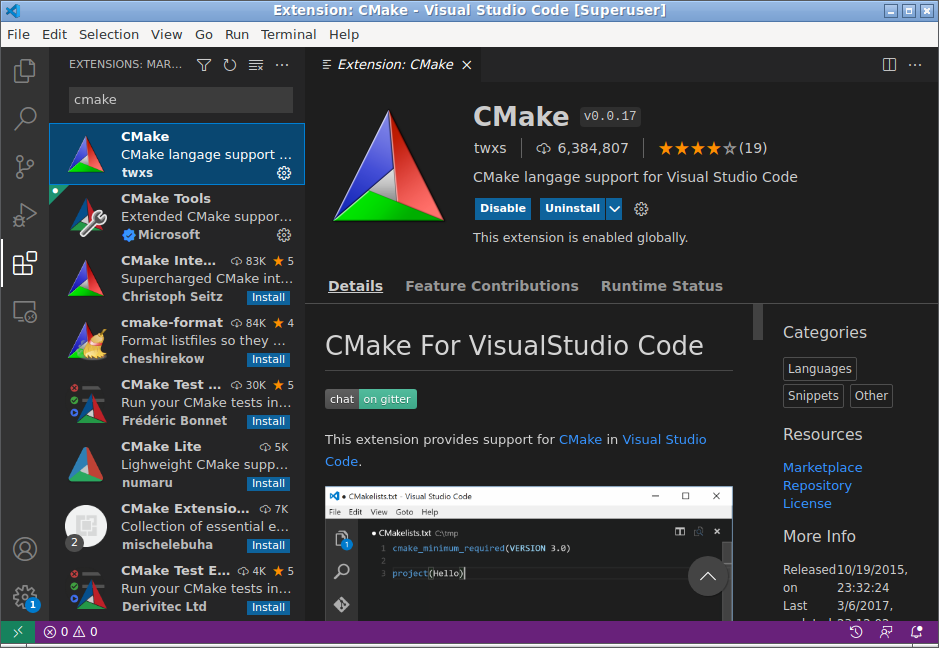
Task: Open the File menu
Action: 19,35
